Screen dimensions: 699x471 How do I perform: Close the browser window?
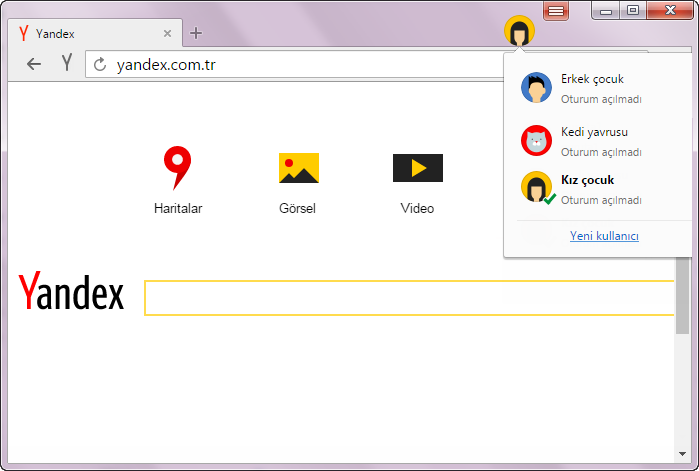click(670, 11)
